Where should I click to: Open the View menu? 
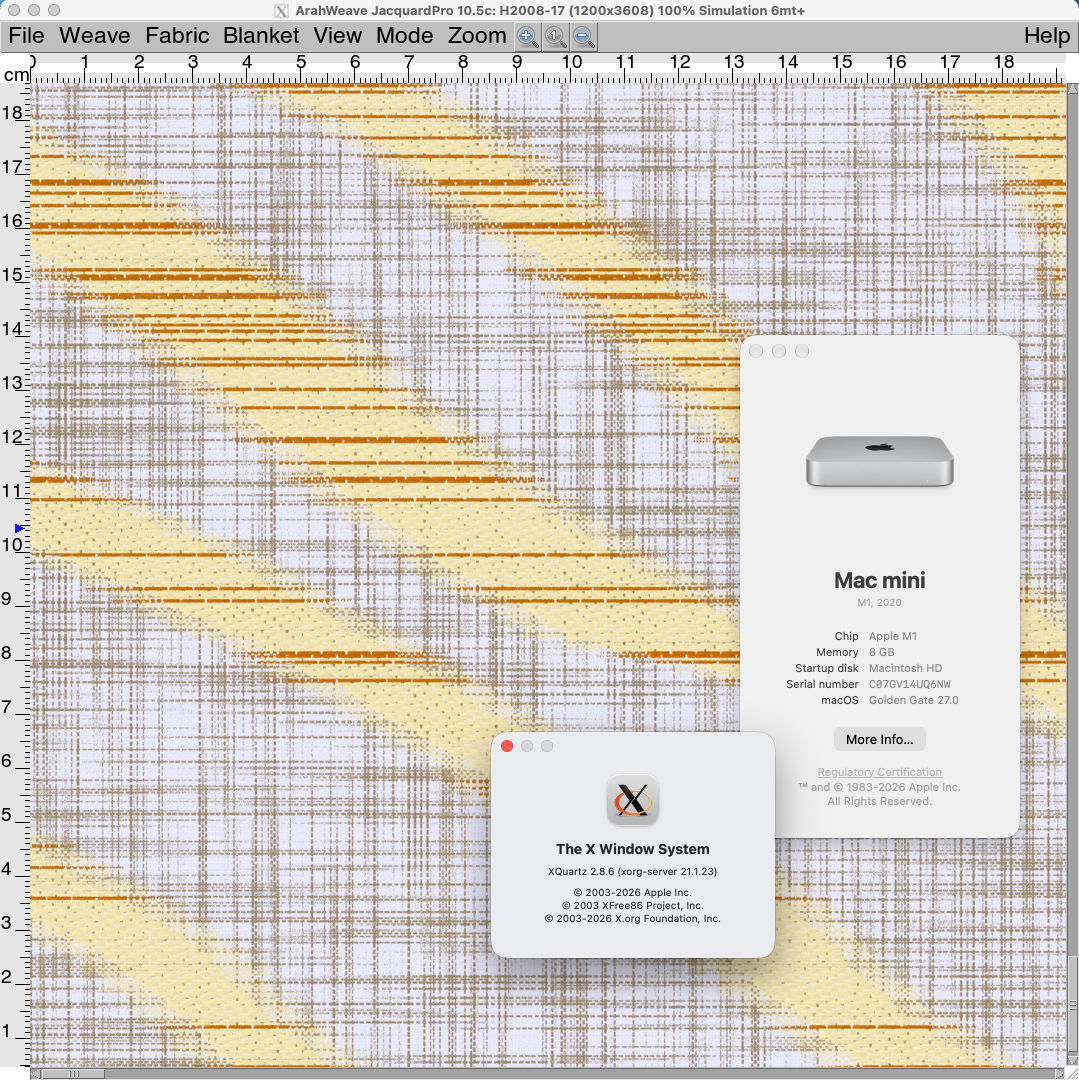point(337,36)
